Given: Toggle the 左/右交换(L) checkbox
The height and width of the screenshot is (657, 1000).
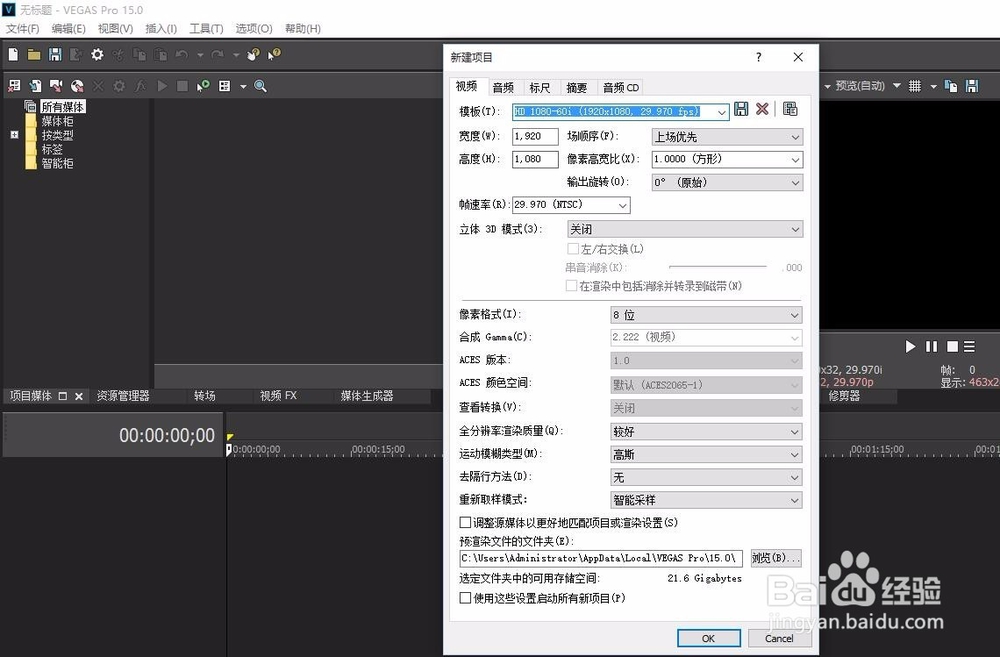Looking at the screenshot, I should tap(573, 249).
